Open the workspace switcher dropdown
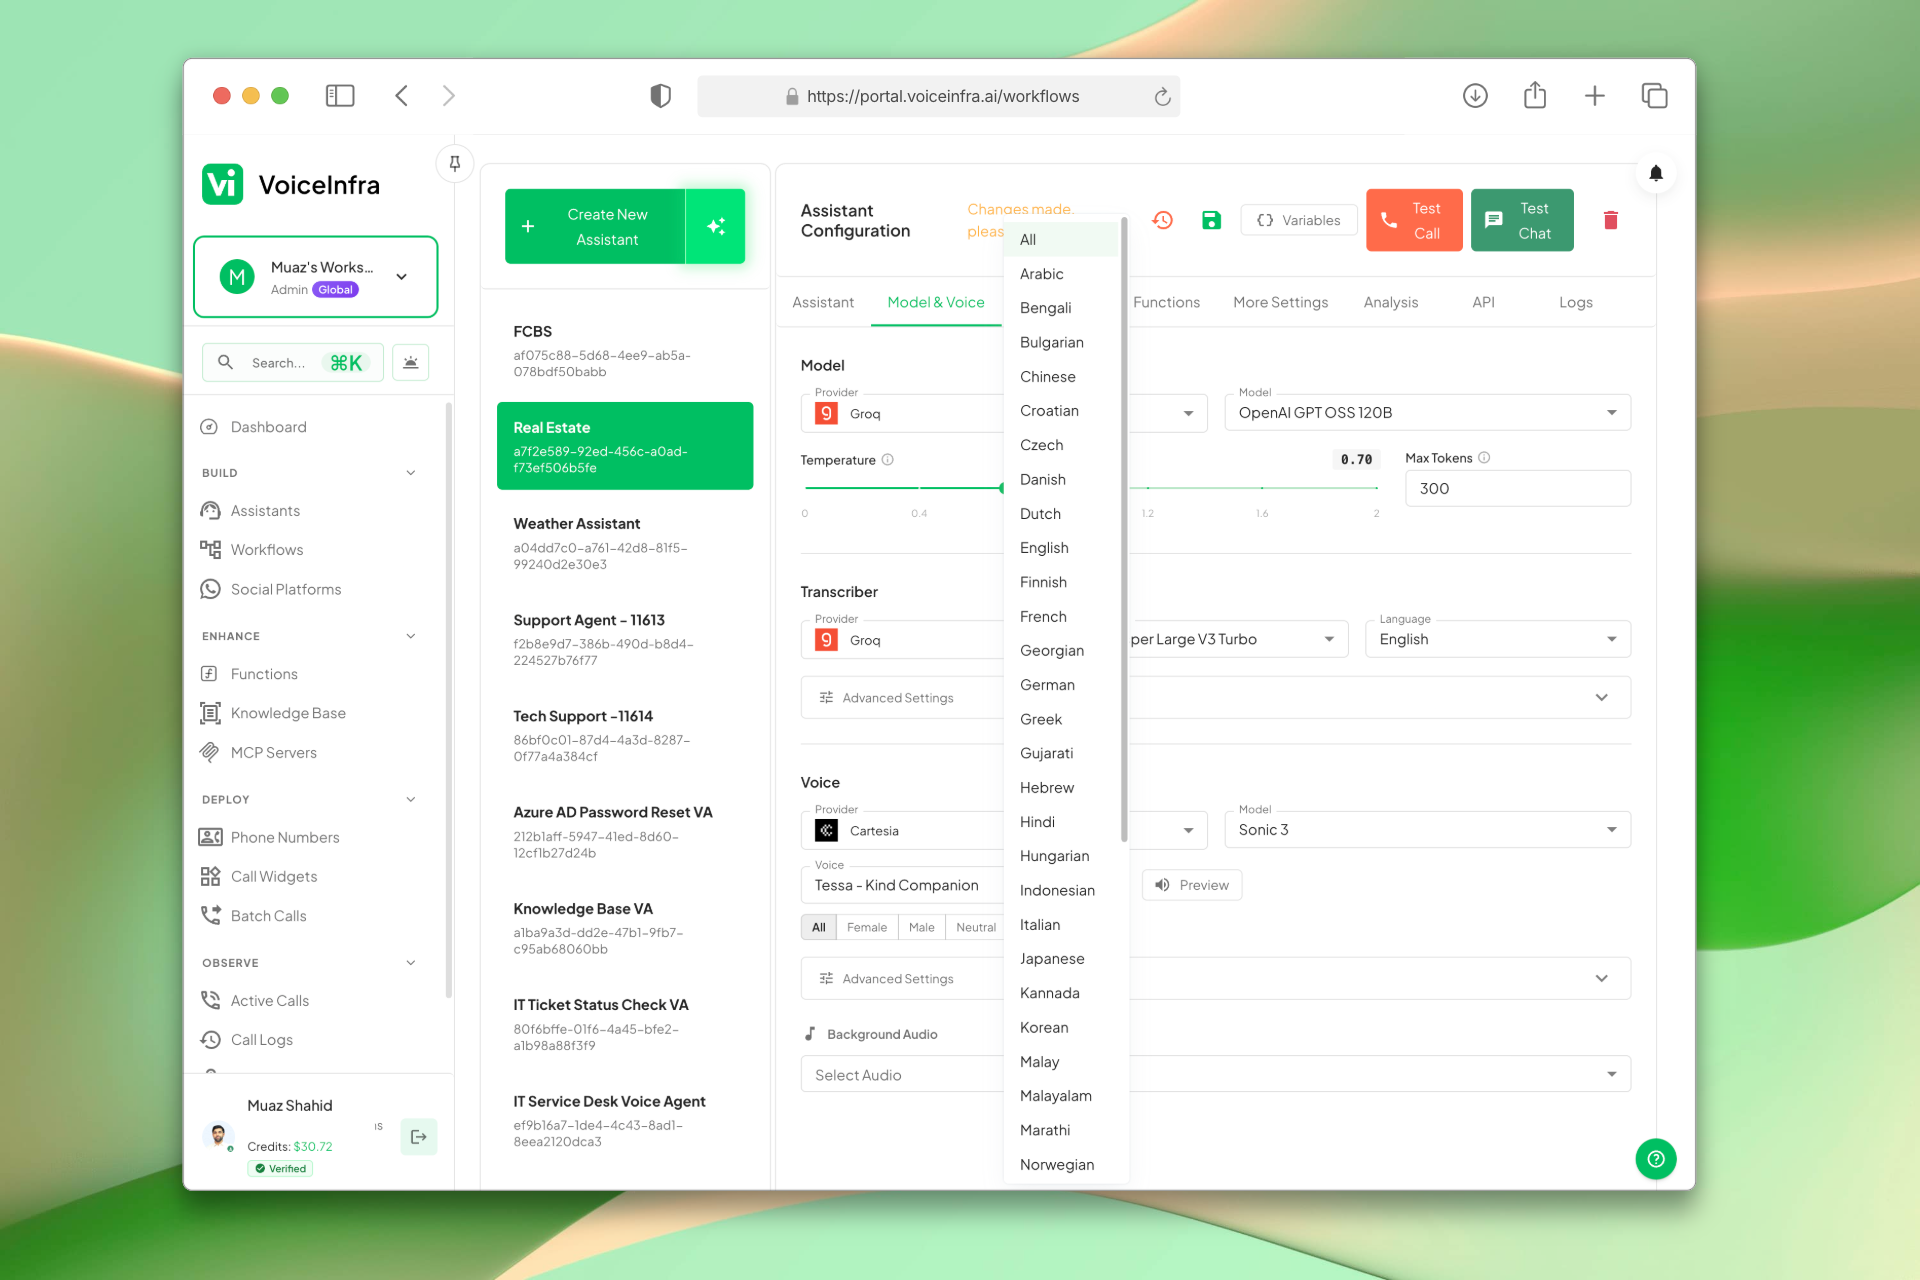1920x1280 pixels. [316, 277]
